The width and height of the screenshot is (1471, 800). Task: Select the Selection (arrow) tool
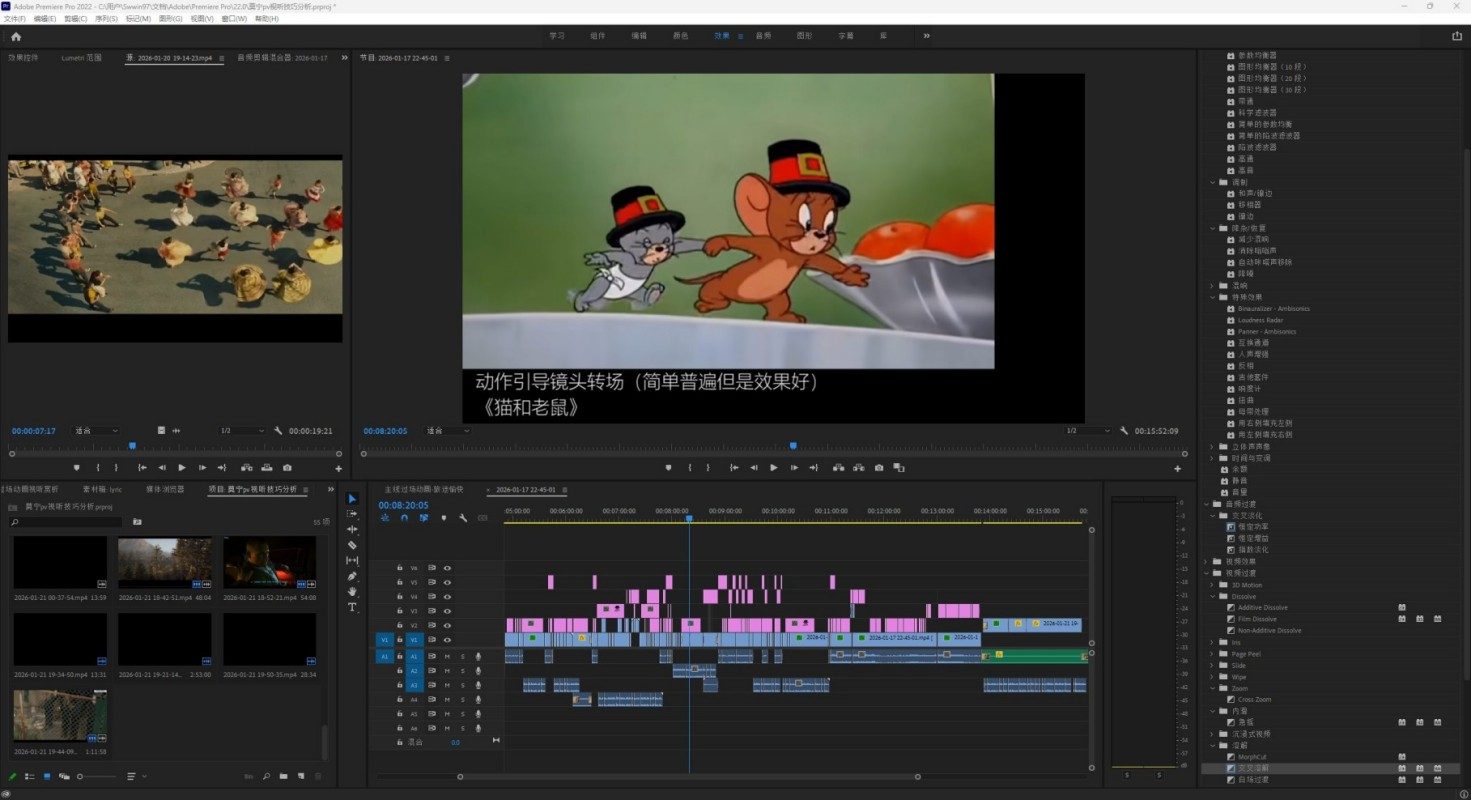[352, 498]
